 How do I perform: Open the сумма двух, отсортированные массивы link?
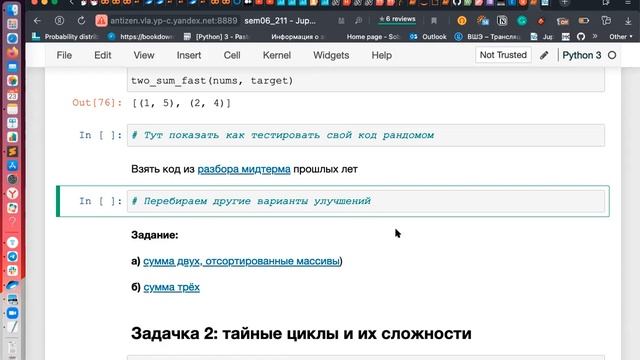click(241, 261)
